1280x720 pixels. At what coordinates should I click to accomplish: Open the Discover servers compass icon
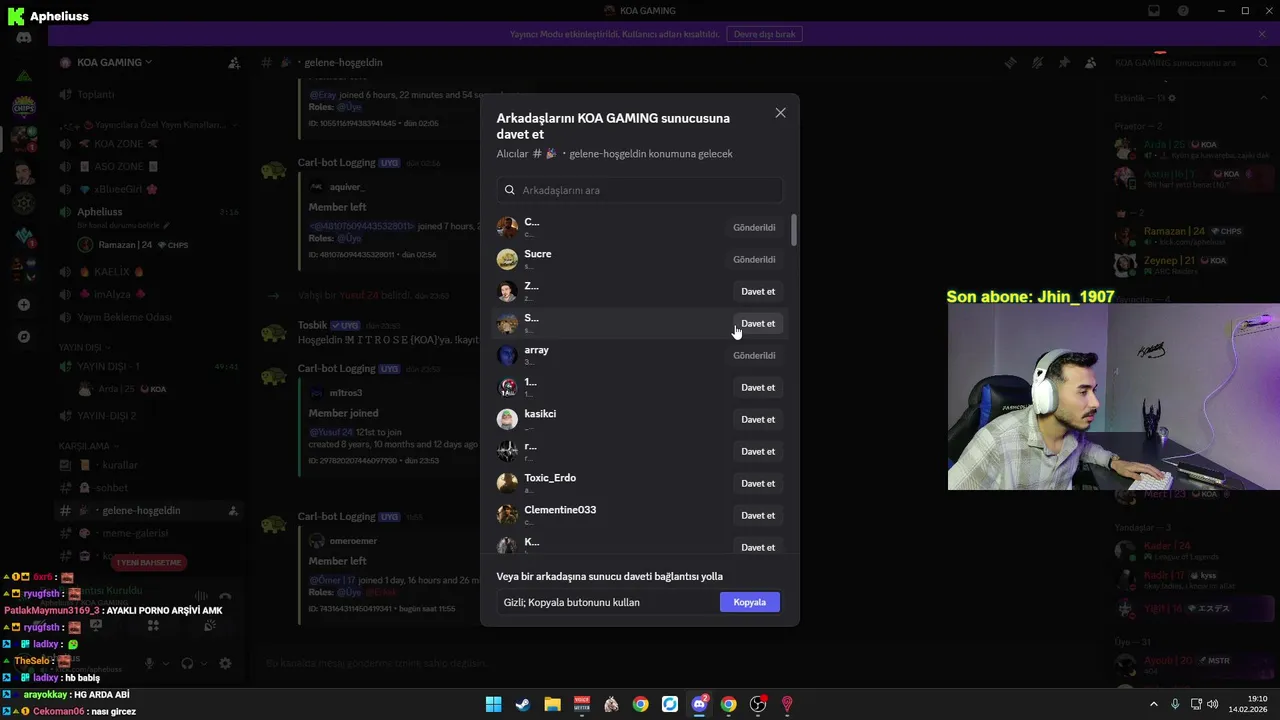[x=24, y=337]
